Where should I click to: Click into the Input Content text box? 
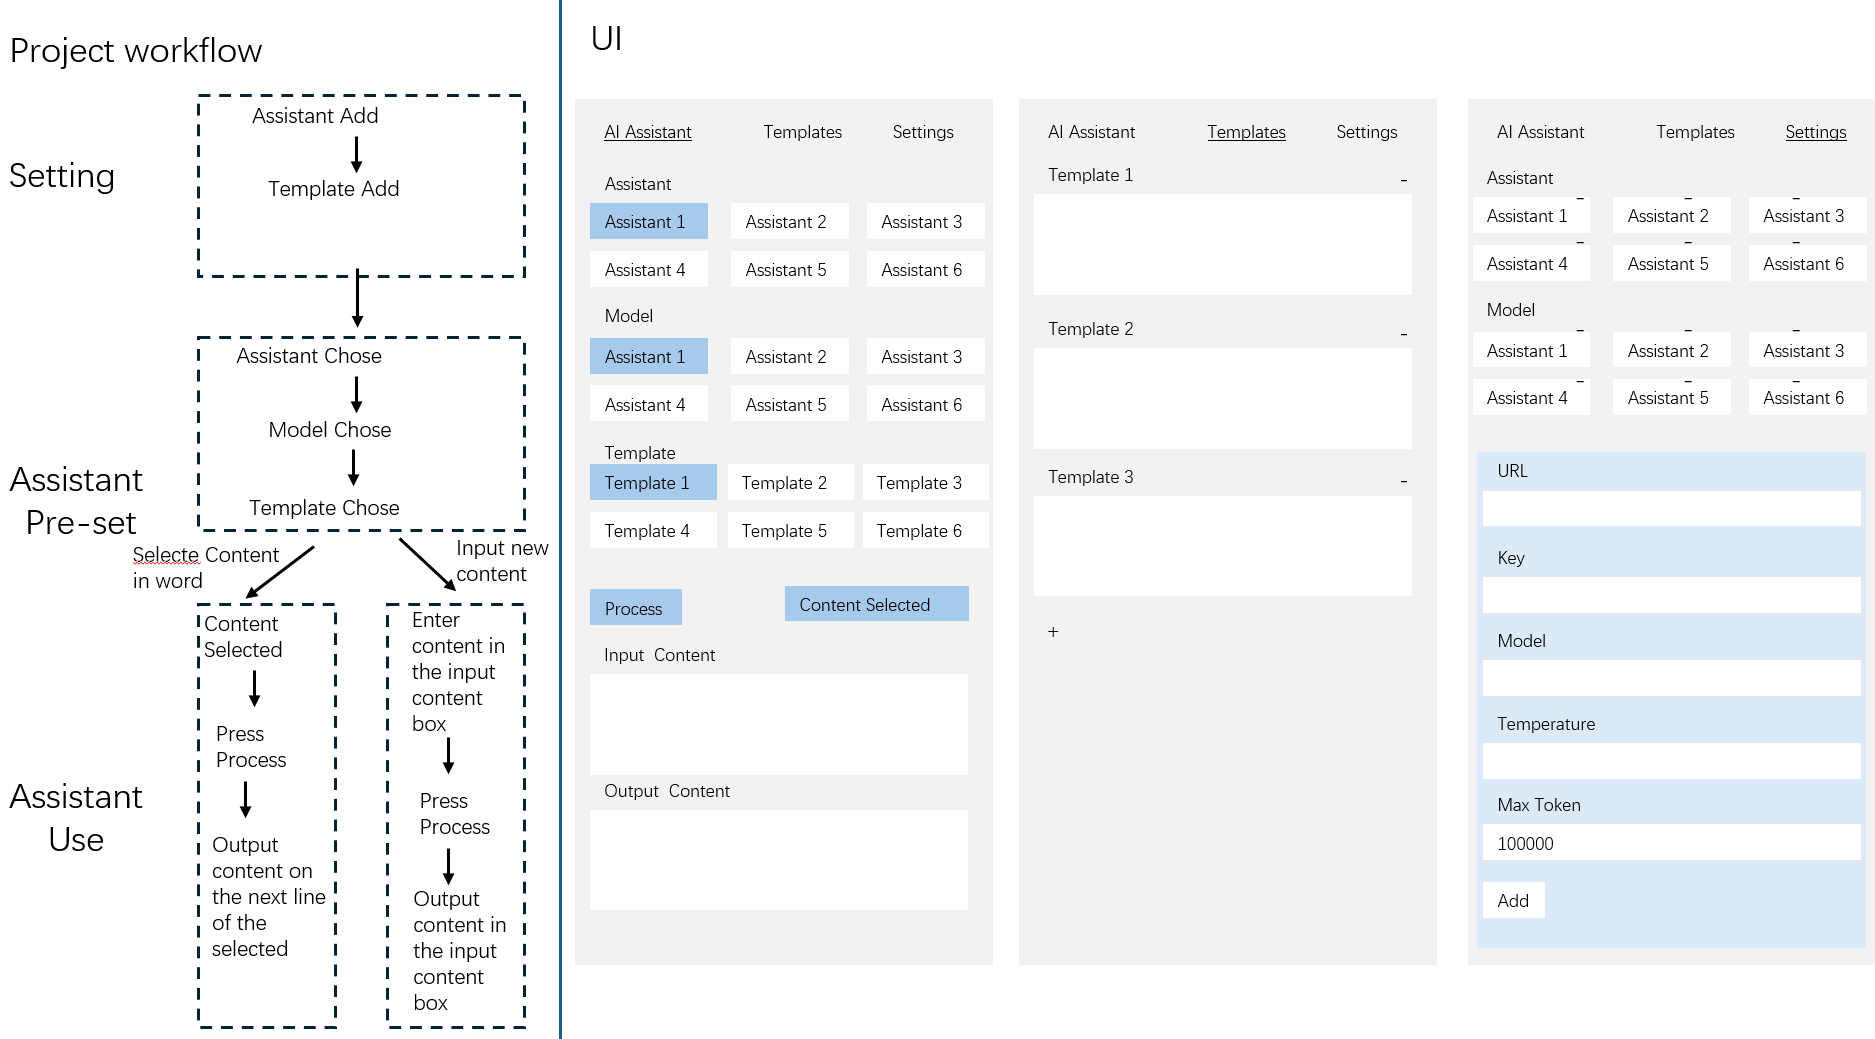coord(779,724)
